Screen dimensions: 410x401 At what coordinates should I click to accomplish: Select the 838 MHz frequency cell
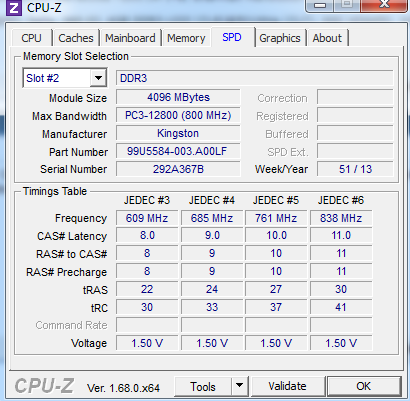point(341,218)
